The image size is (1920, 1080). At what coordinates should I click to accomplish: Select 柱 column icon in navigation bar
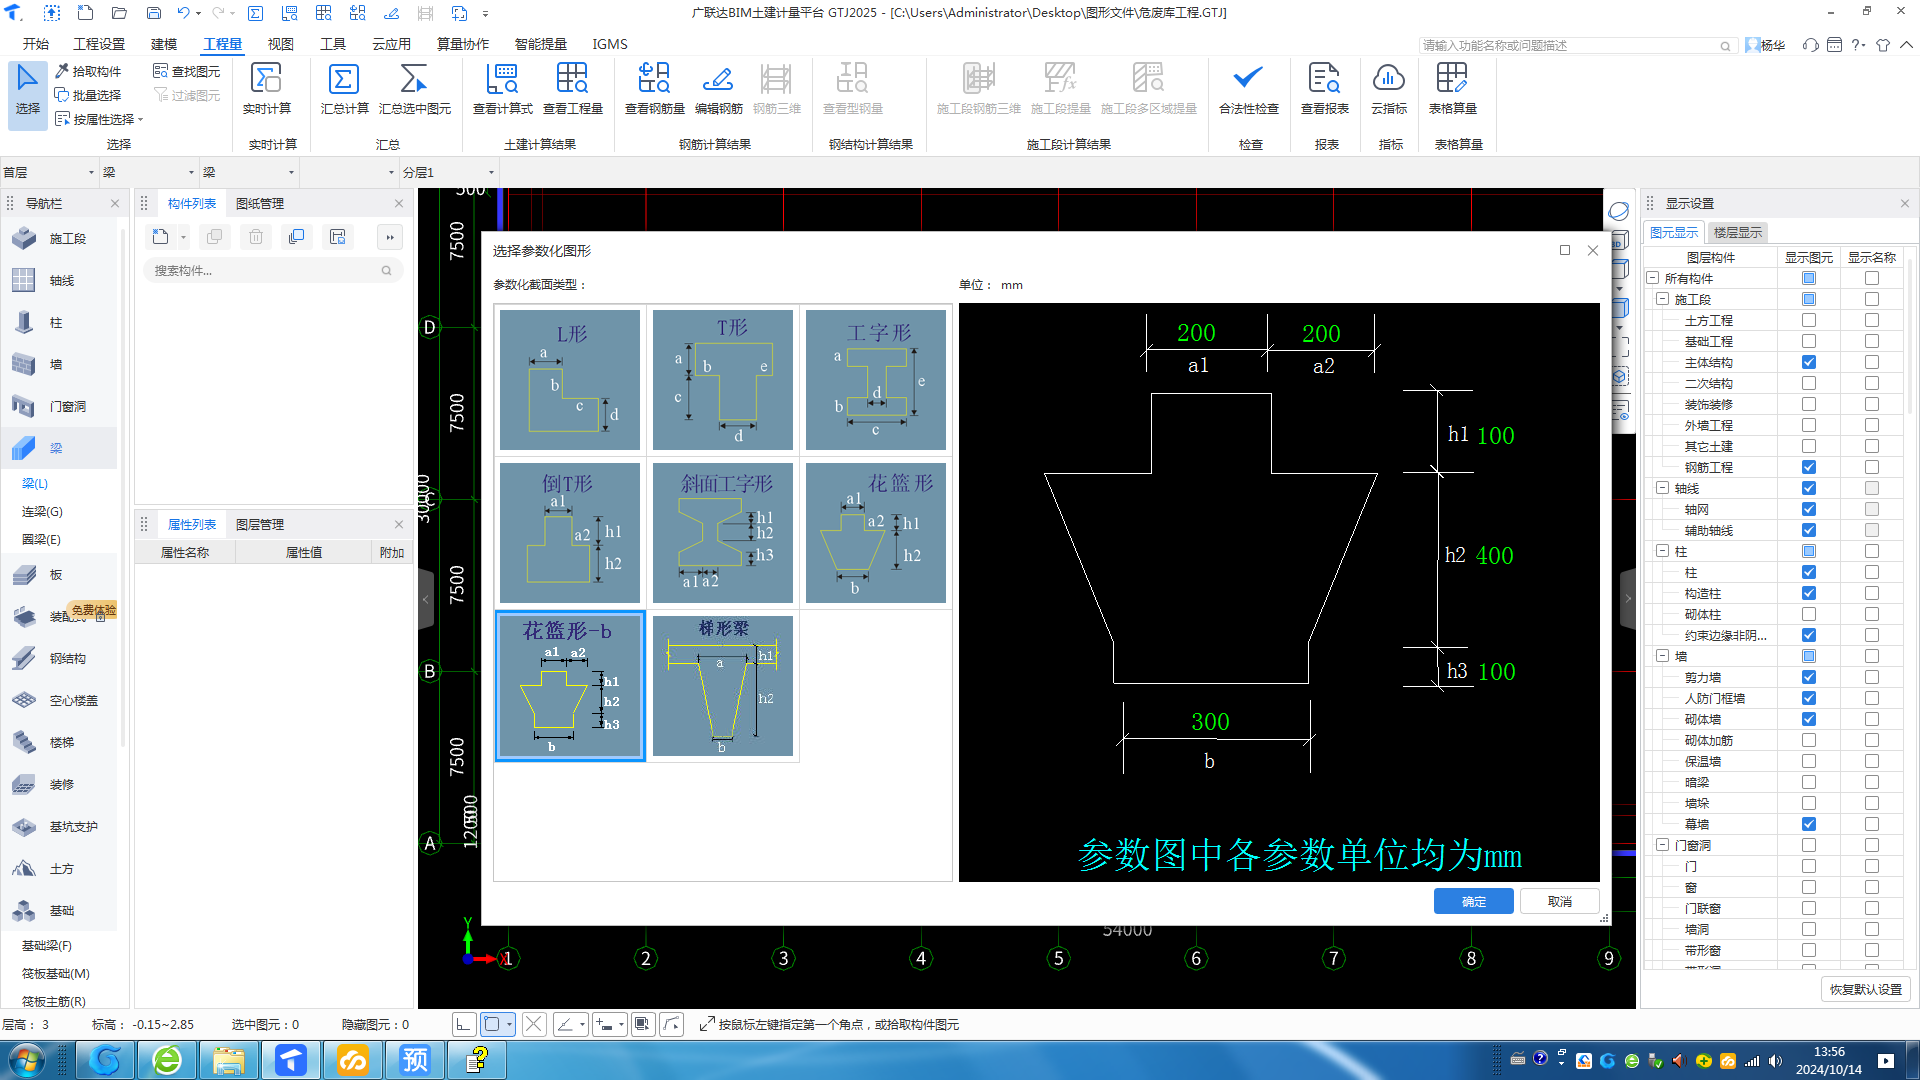(24, 322)
